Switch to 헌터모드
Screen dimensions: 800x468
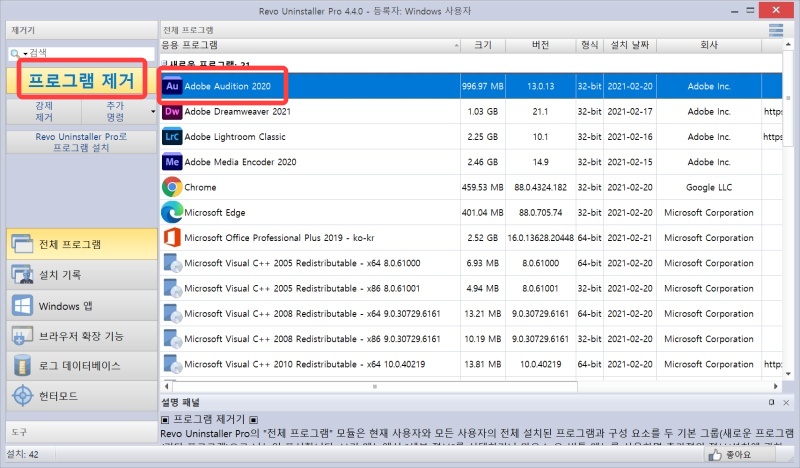(82, 396)
